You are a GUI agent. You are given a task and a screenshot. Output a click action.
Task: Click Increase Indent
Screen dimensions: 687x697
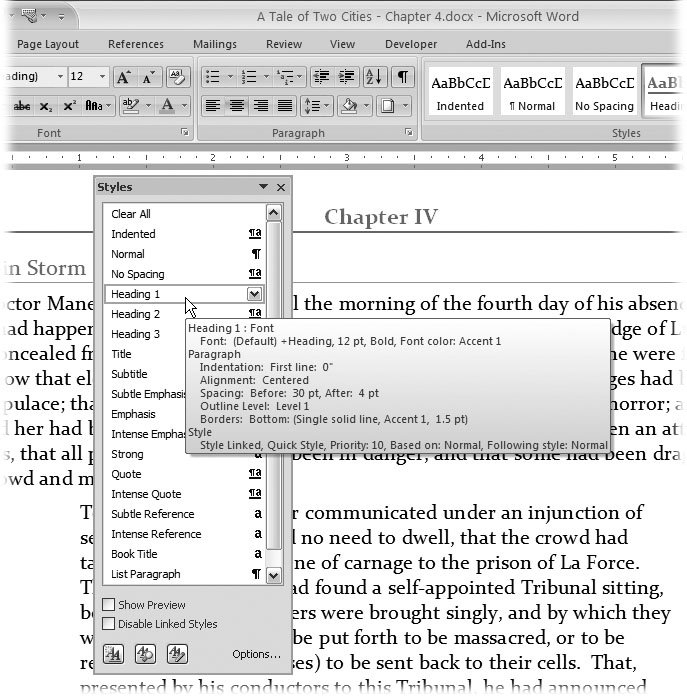coord(346,77)
